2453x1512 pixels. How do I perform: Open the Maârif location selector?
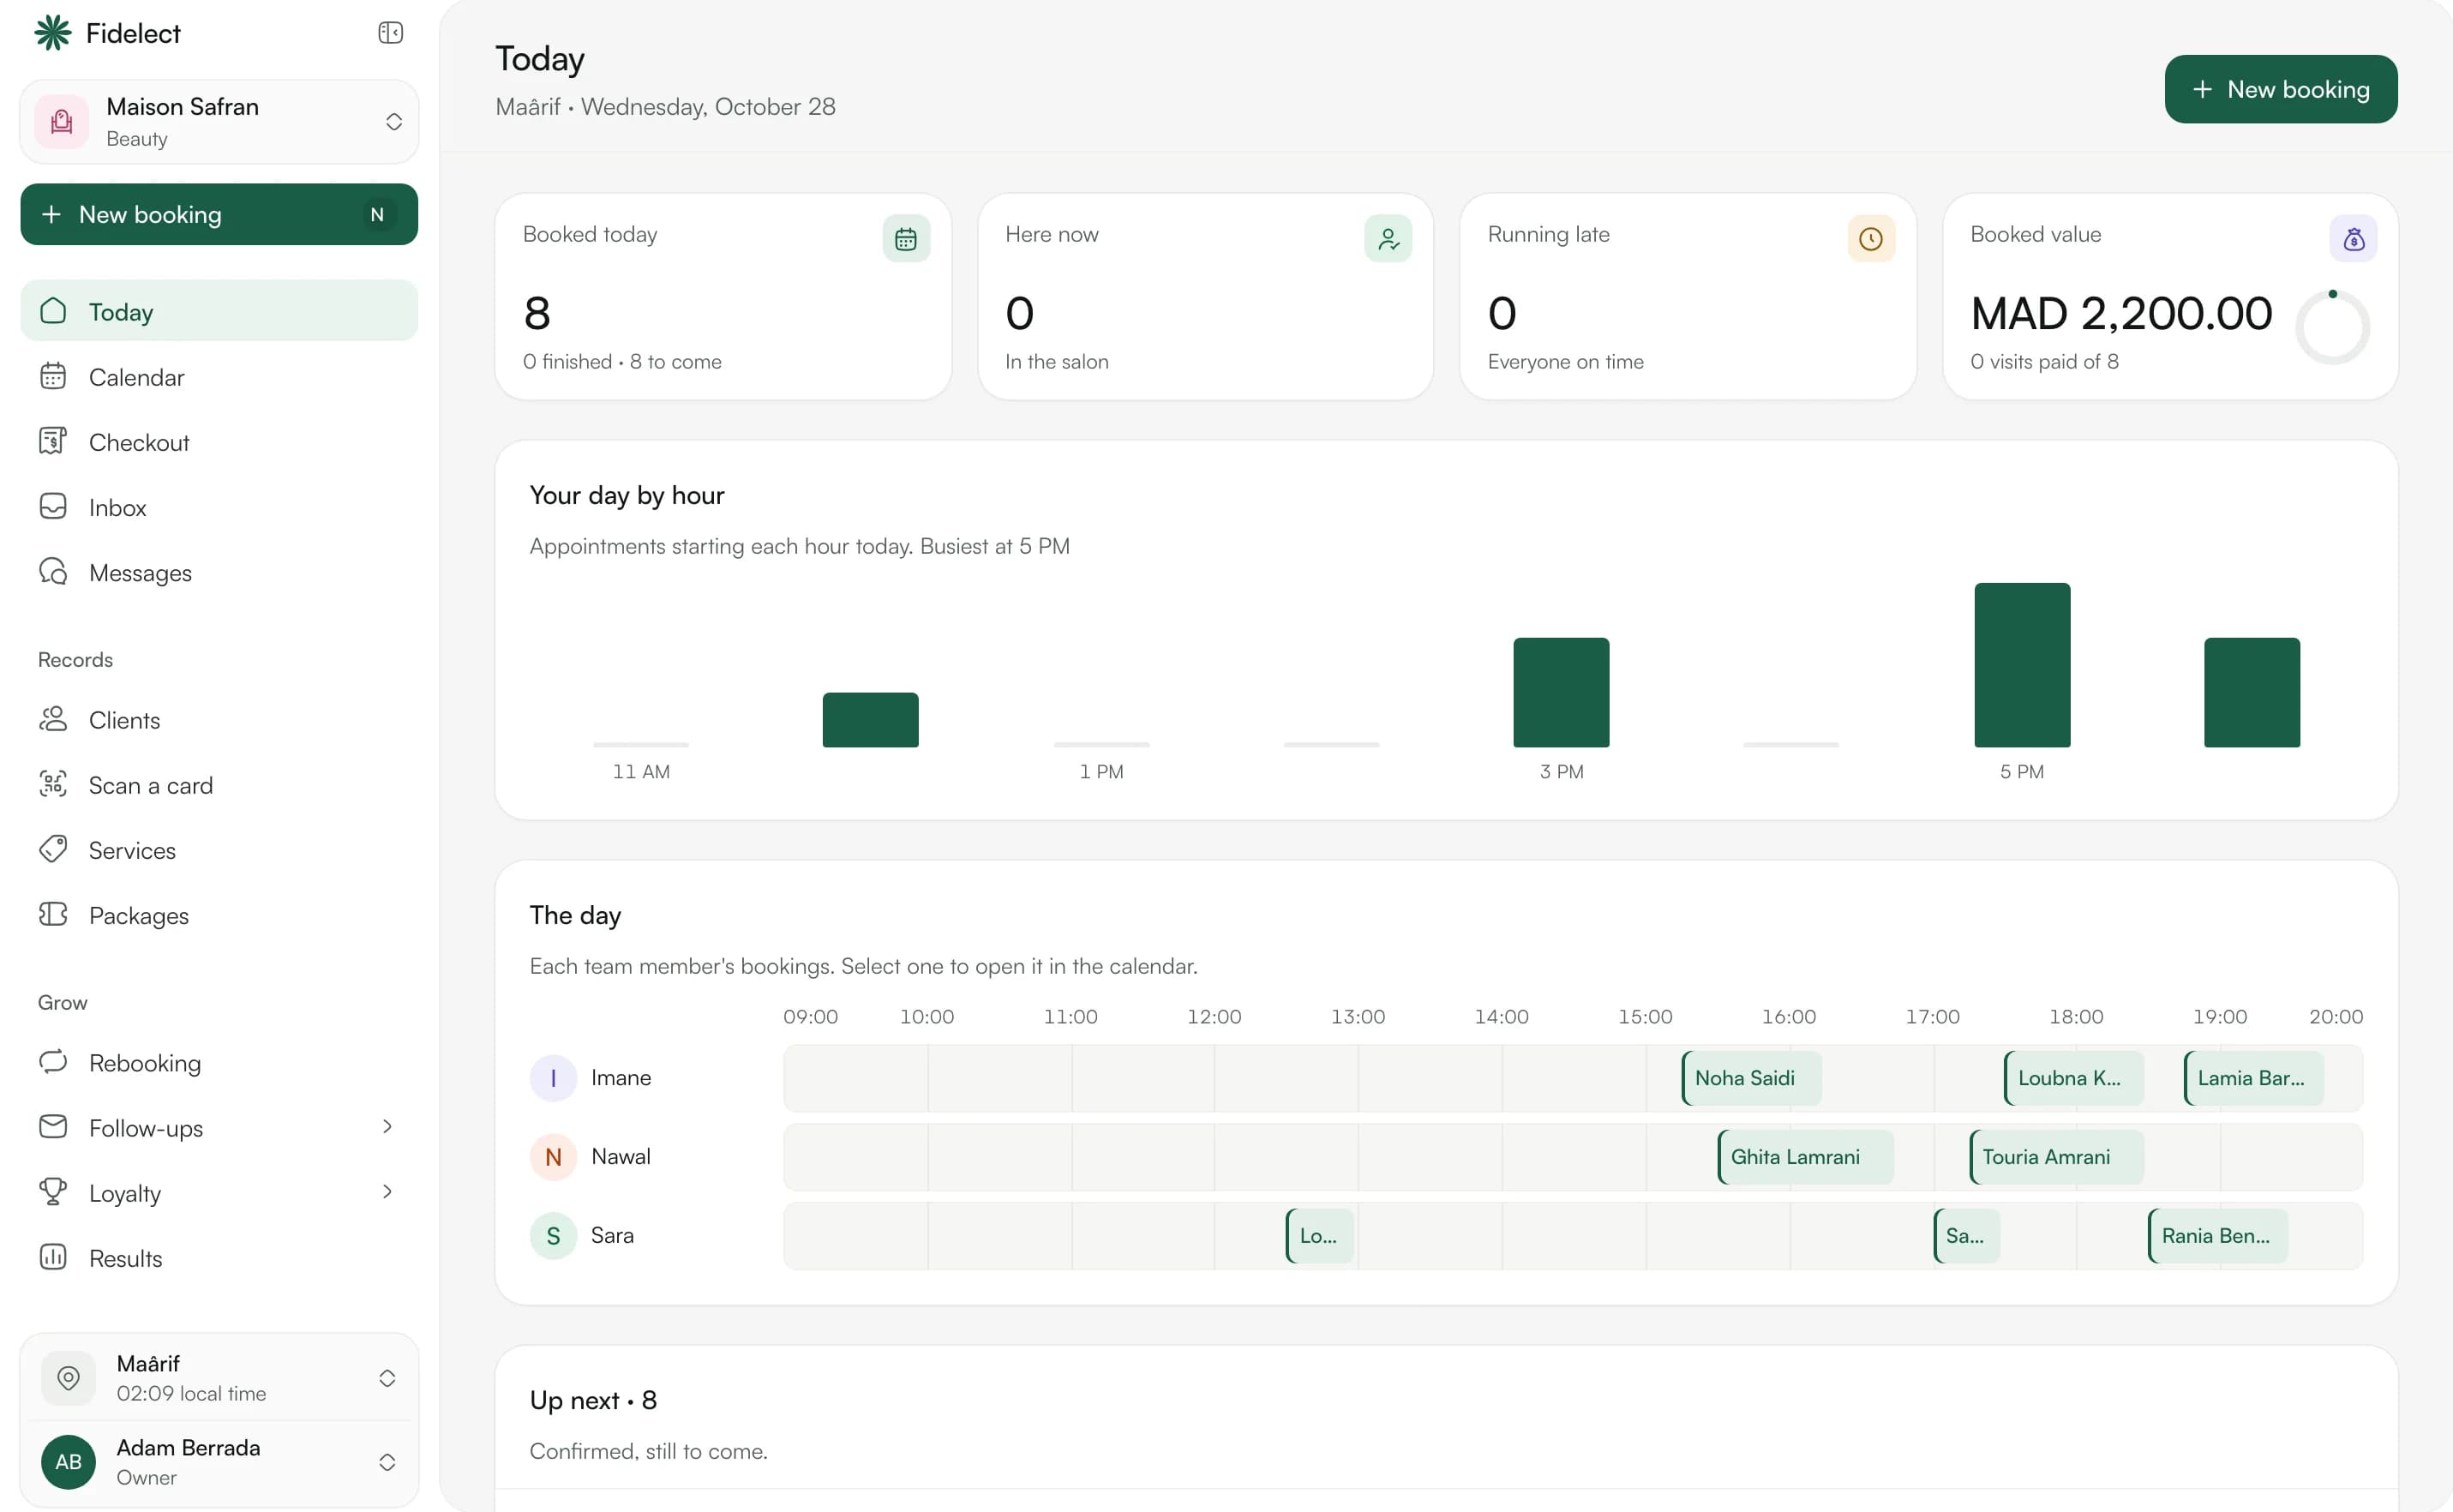point(219,1378)
